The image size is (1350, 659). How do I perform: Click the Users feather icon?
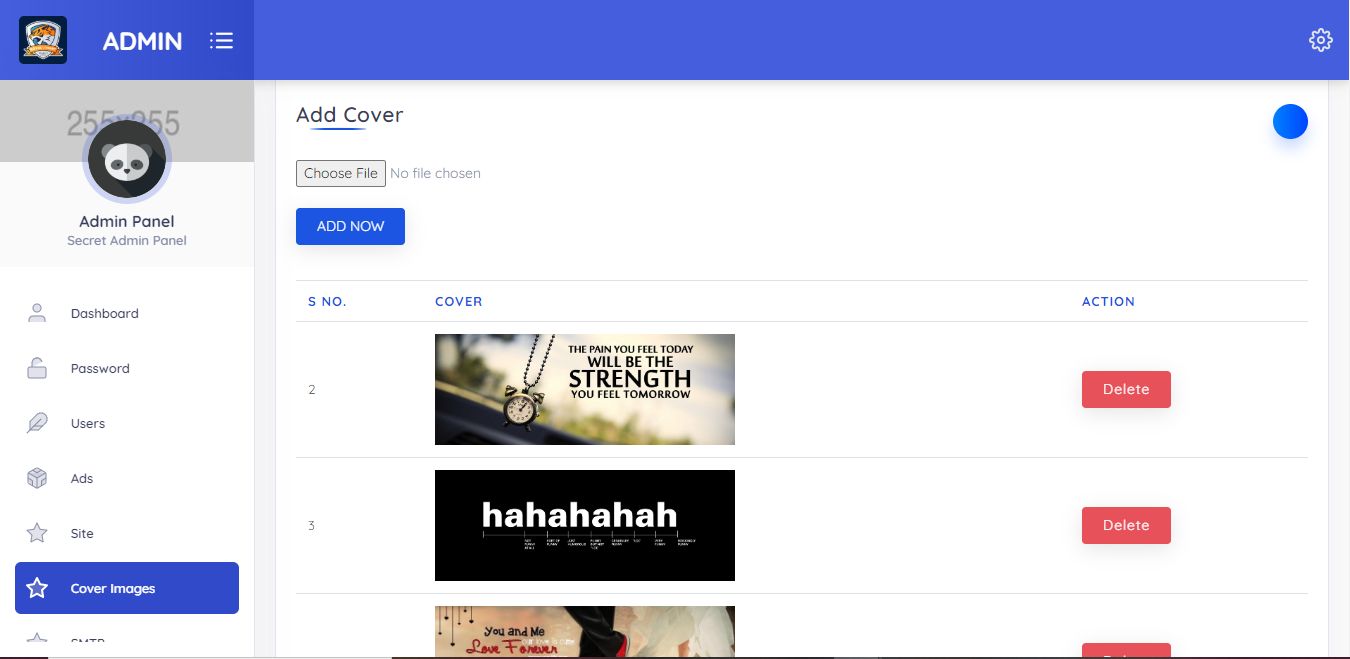point(37,423)
